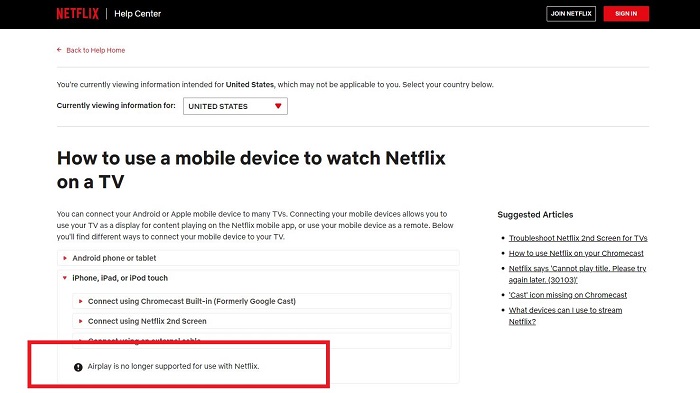Open the United States country dropdown
Screen dimensions: 700x393
(x=235, y=106)
